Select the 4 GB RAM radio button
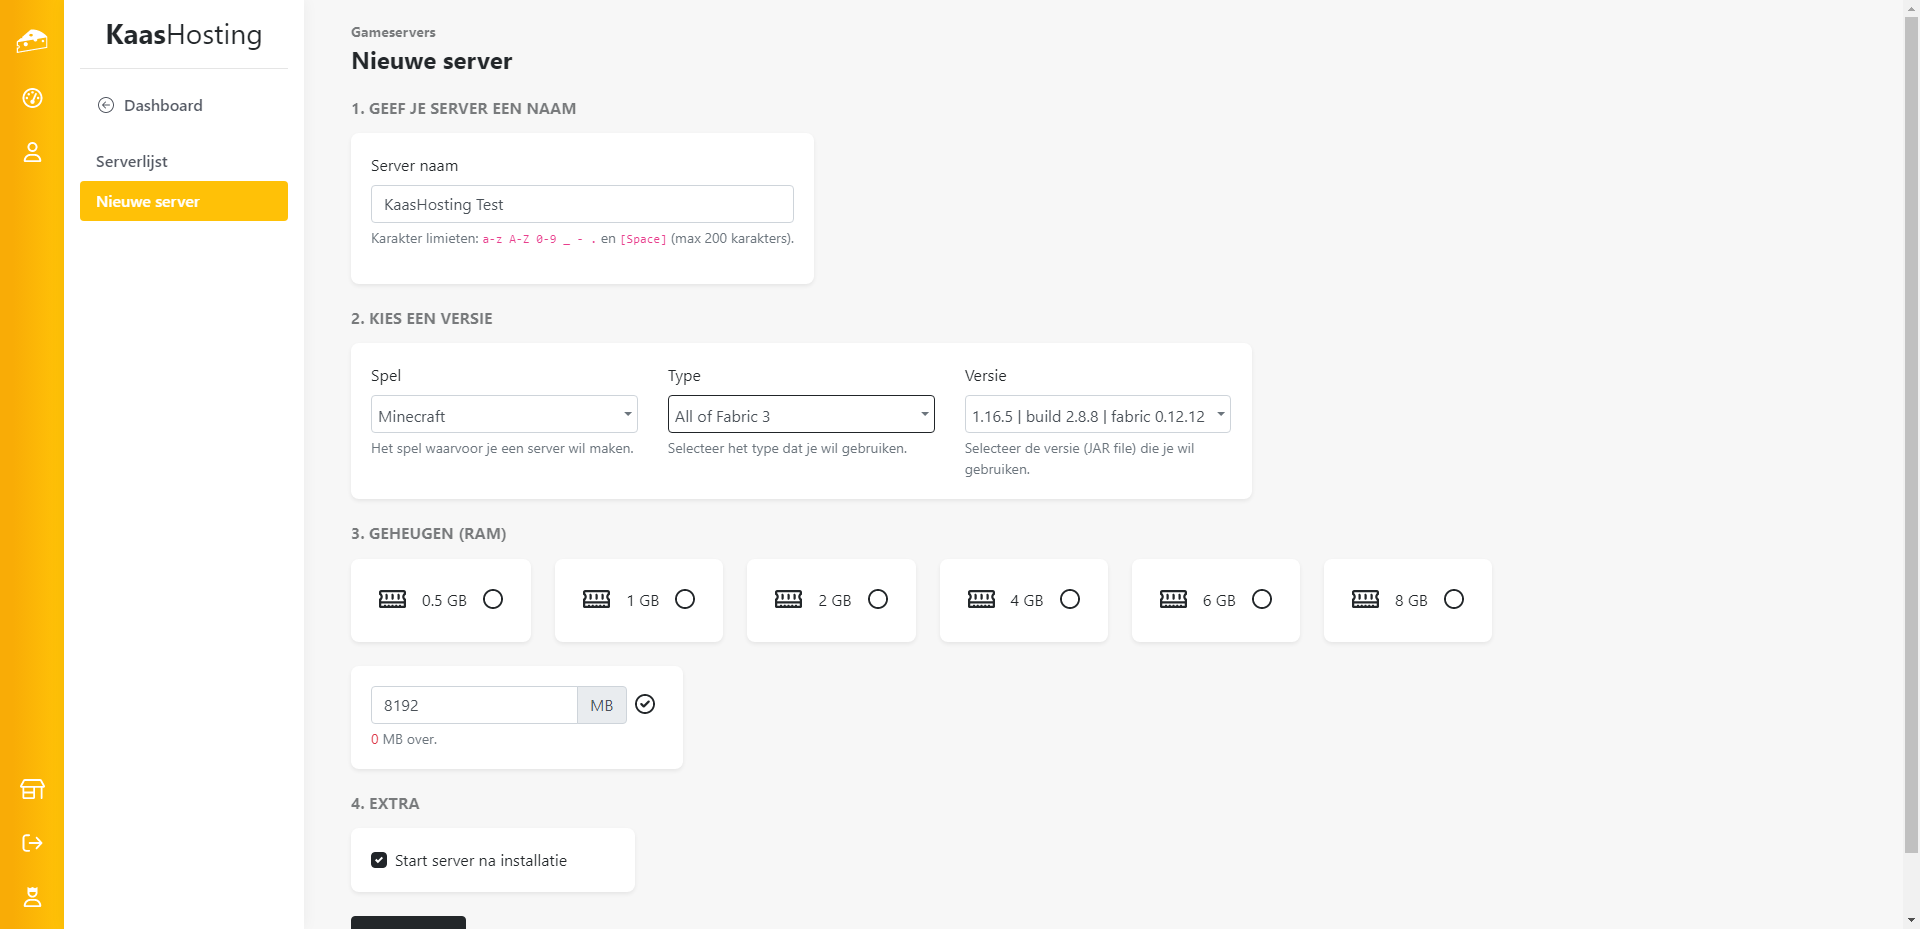The height and width of the screenshot is (929, 1920). 1070,599
